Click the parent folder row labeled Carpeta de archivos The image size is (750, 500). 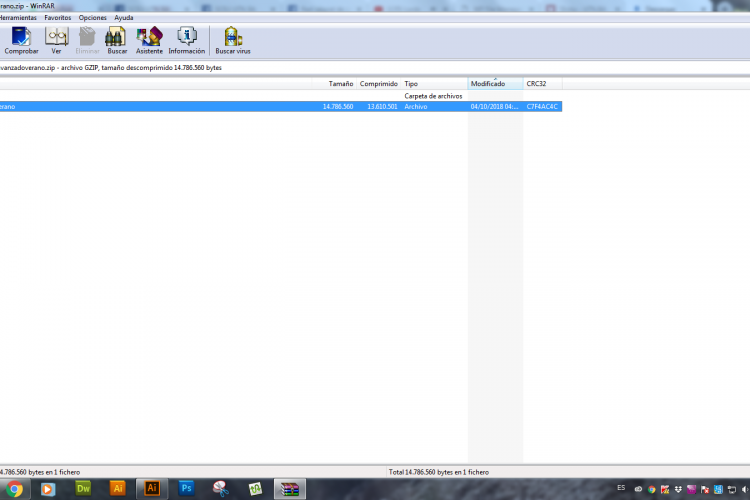[x=200, y=96]
